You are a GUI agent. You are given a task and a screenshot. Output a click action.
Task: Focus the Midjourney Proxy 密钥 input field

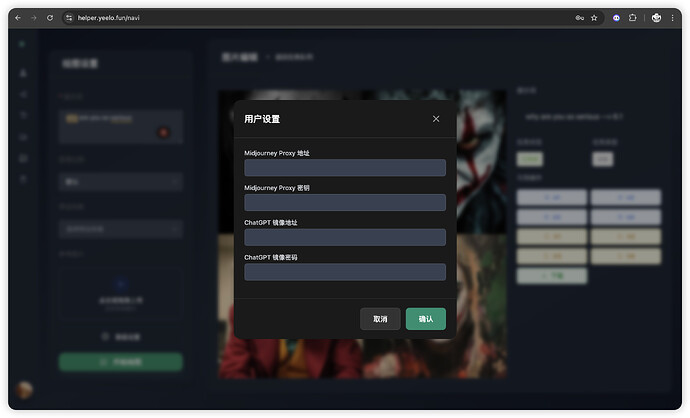click(x=345, y=202)
